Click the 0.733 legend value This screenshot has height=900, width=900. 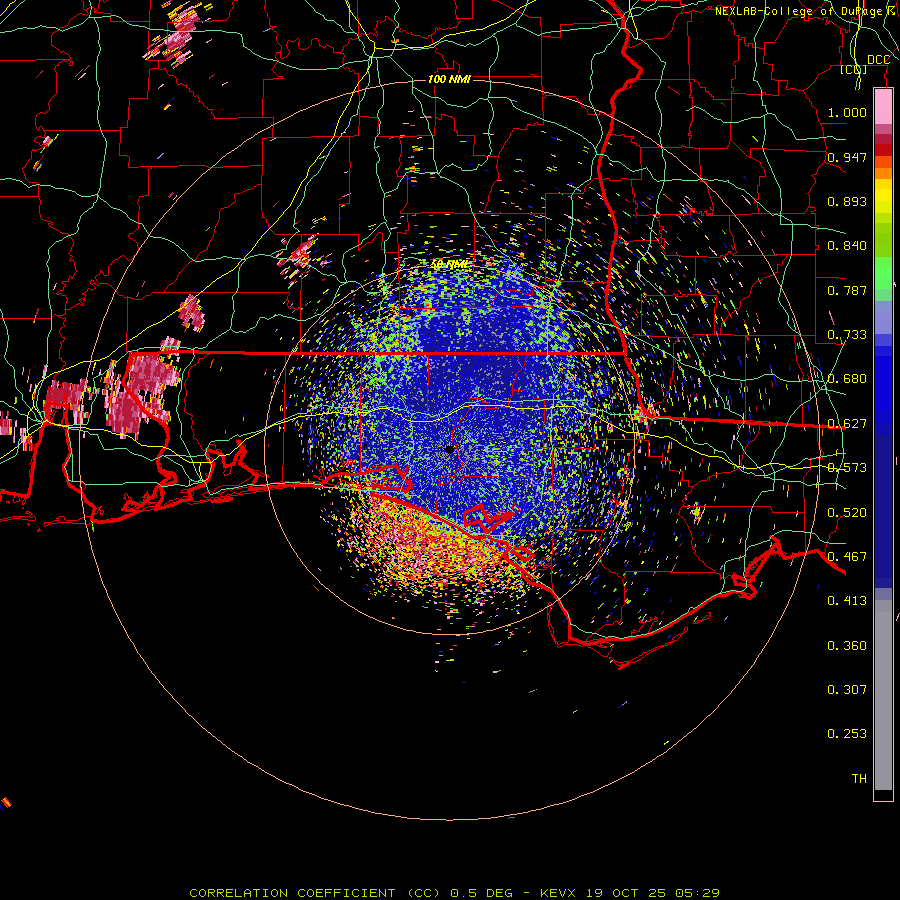pos(847,335)
